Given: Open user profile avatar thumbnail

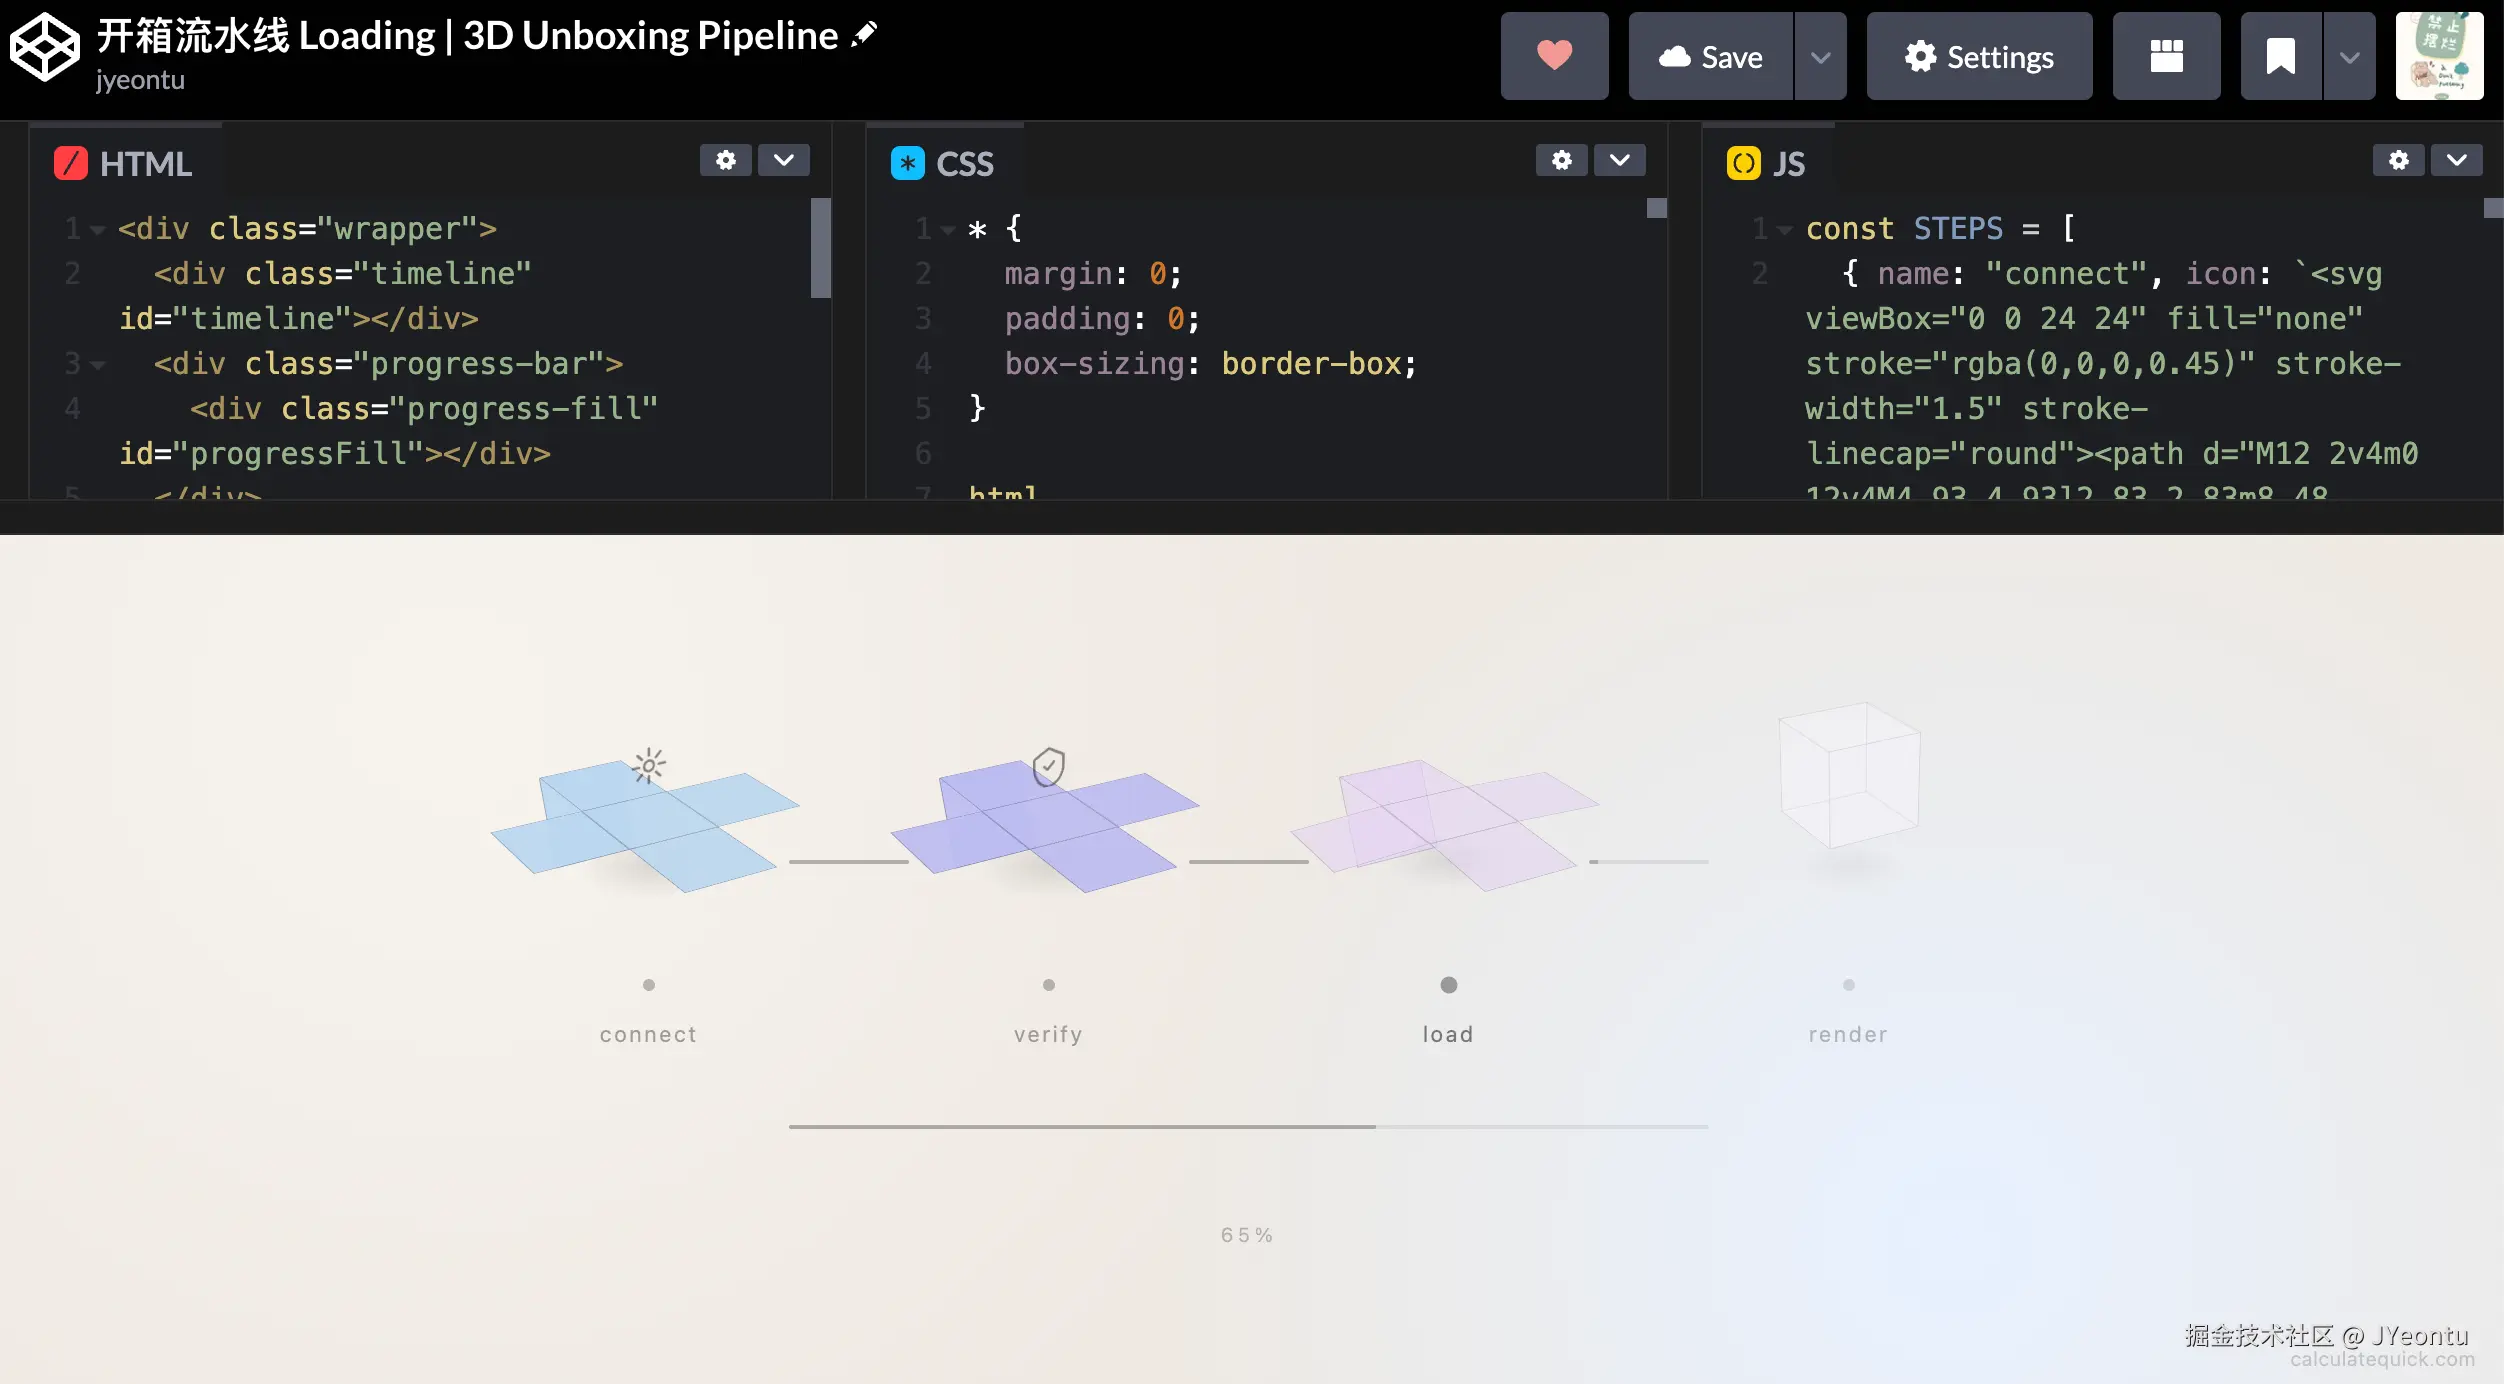Looking at the screenshot, I should pyautogui.click(x=2439, y=56).
